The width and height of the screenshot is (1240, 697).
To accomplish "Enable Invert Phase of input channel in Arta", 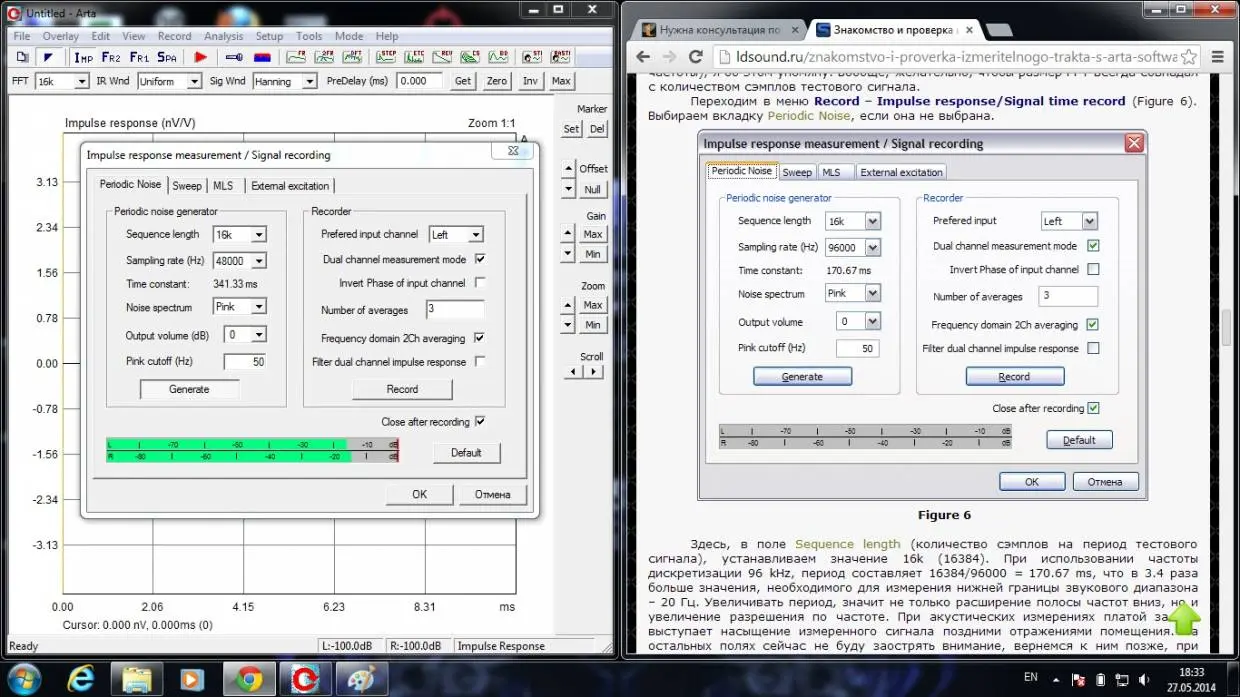I will coord(480,283).
